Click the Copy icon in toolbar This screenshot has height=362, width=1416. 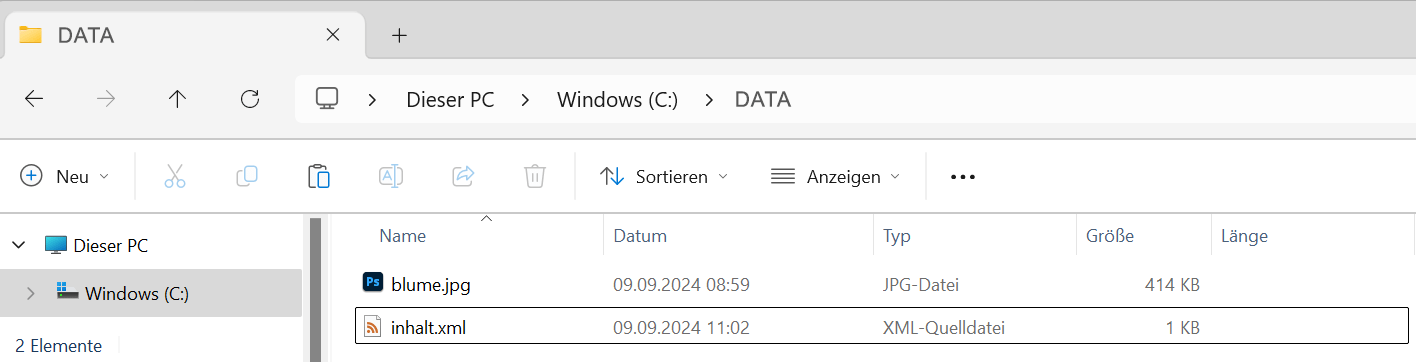click(x=247, y=177)
